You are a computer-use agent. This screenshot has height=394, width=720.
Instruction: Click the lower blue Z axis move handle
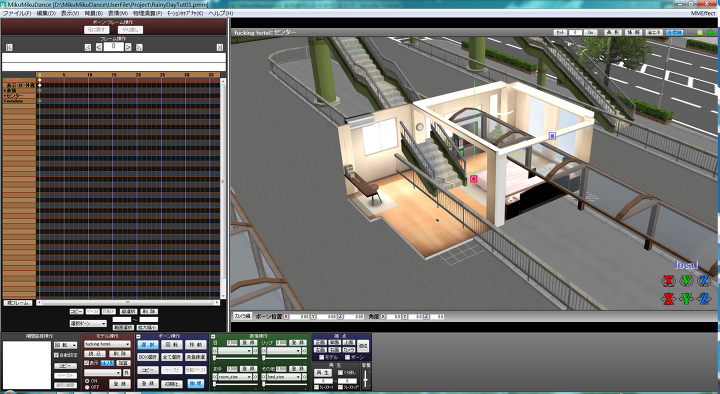click(x=704, y=299)
